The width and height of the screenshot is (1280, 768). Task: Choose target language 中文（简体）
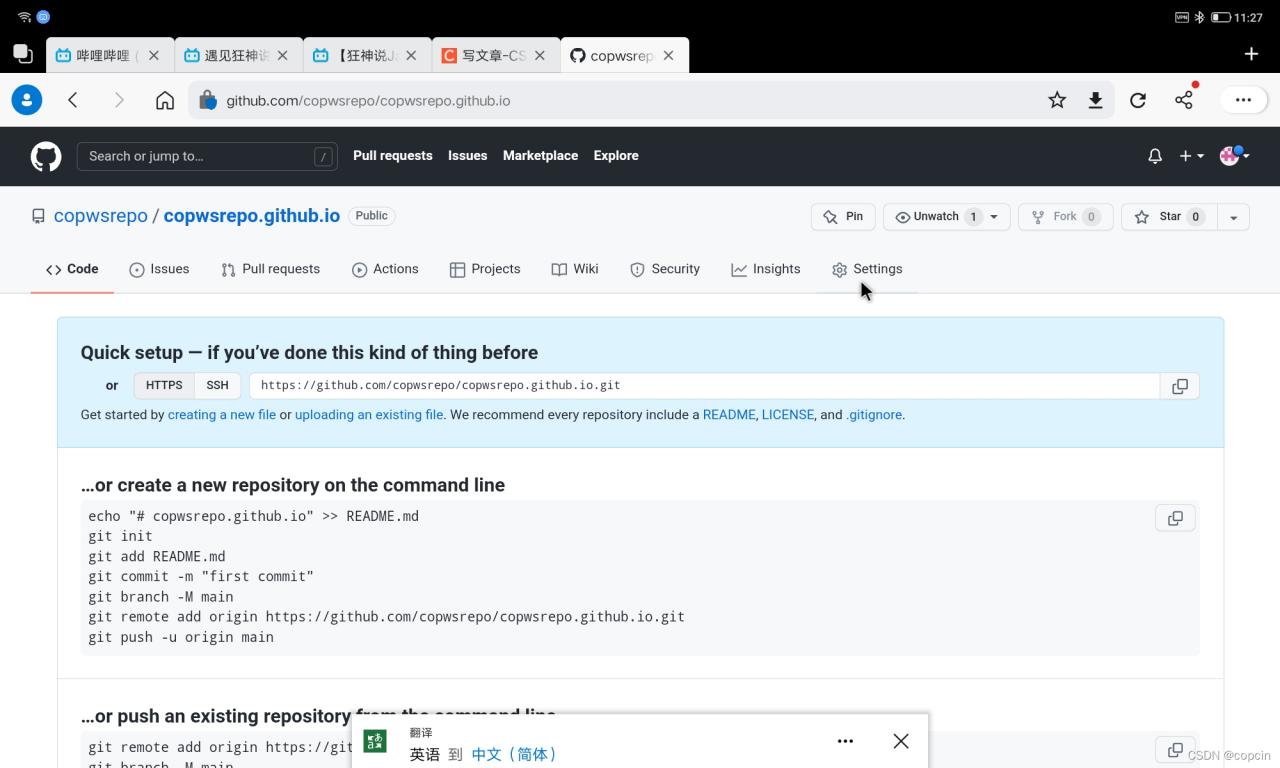(x=514, y=755)
